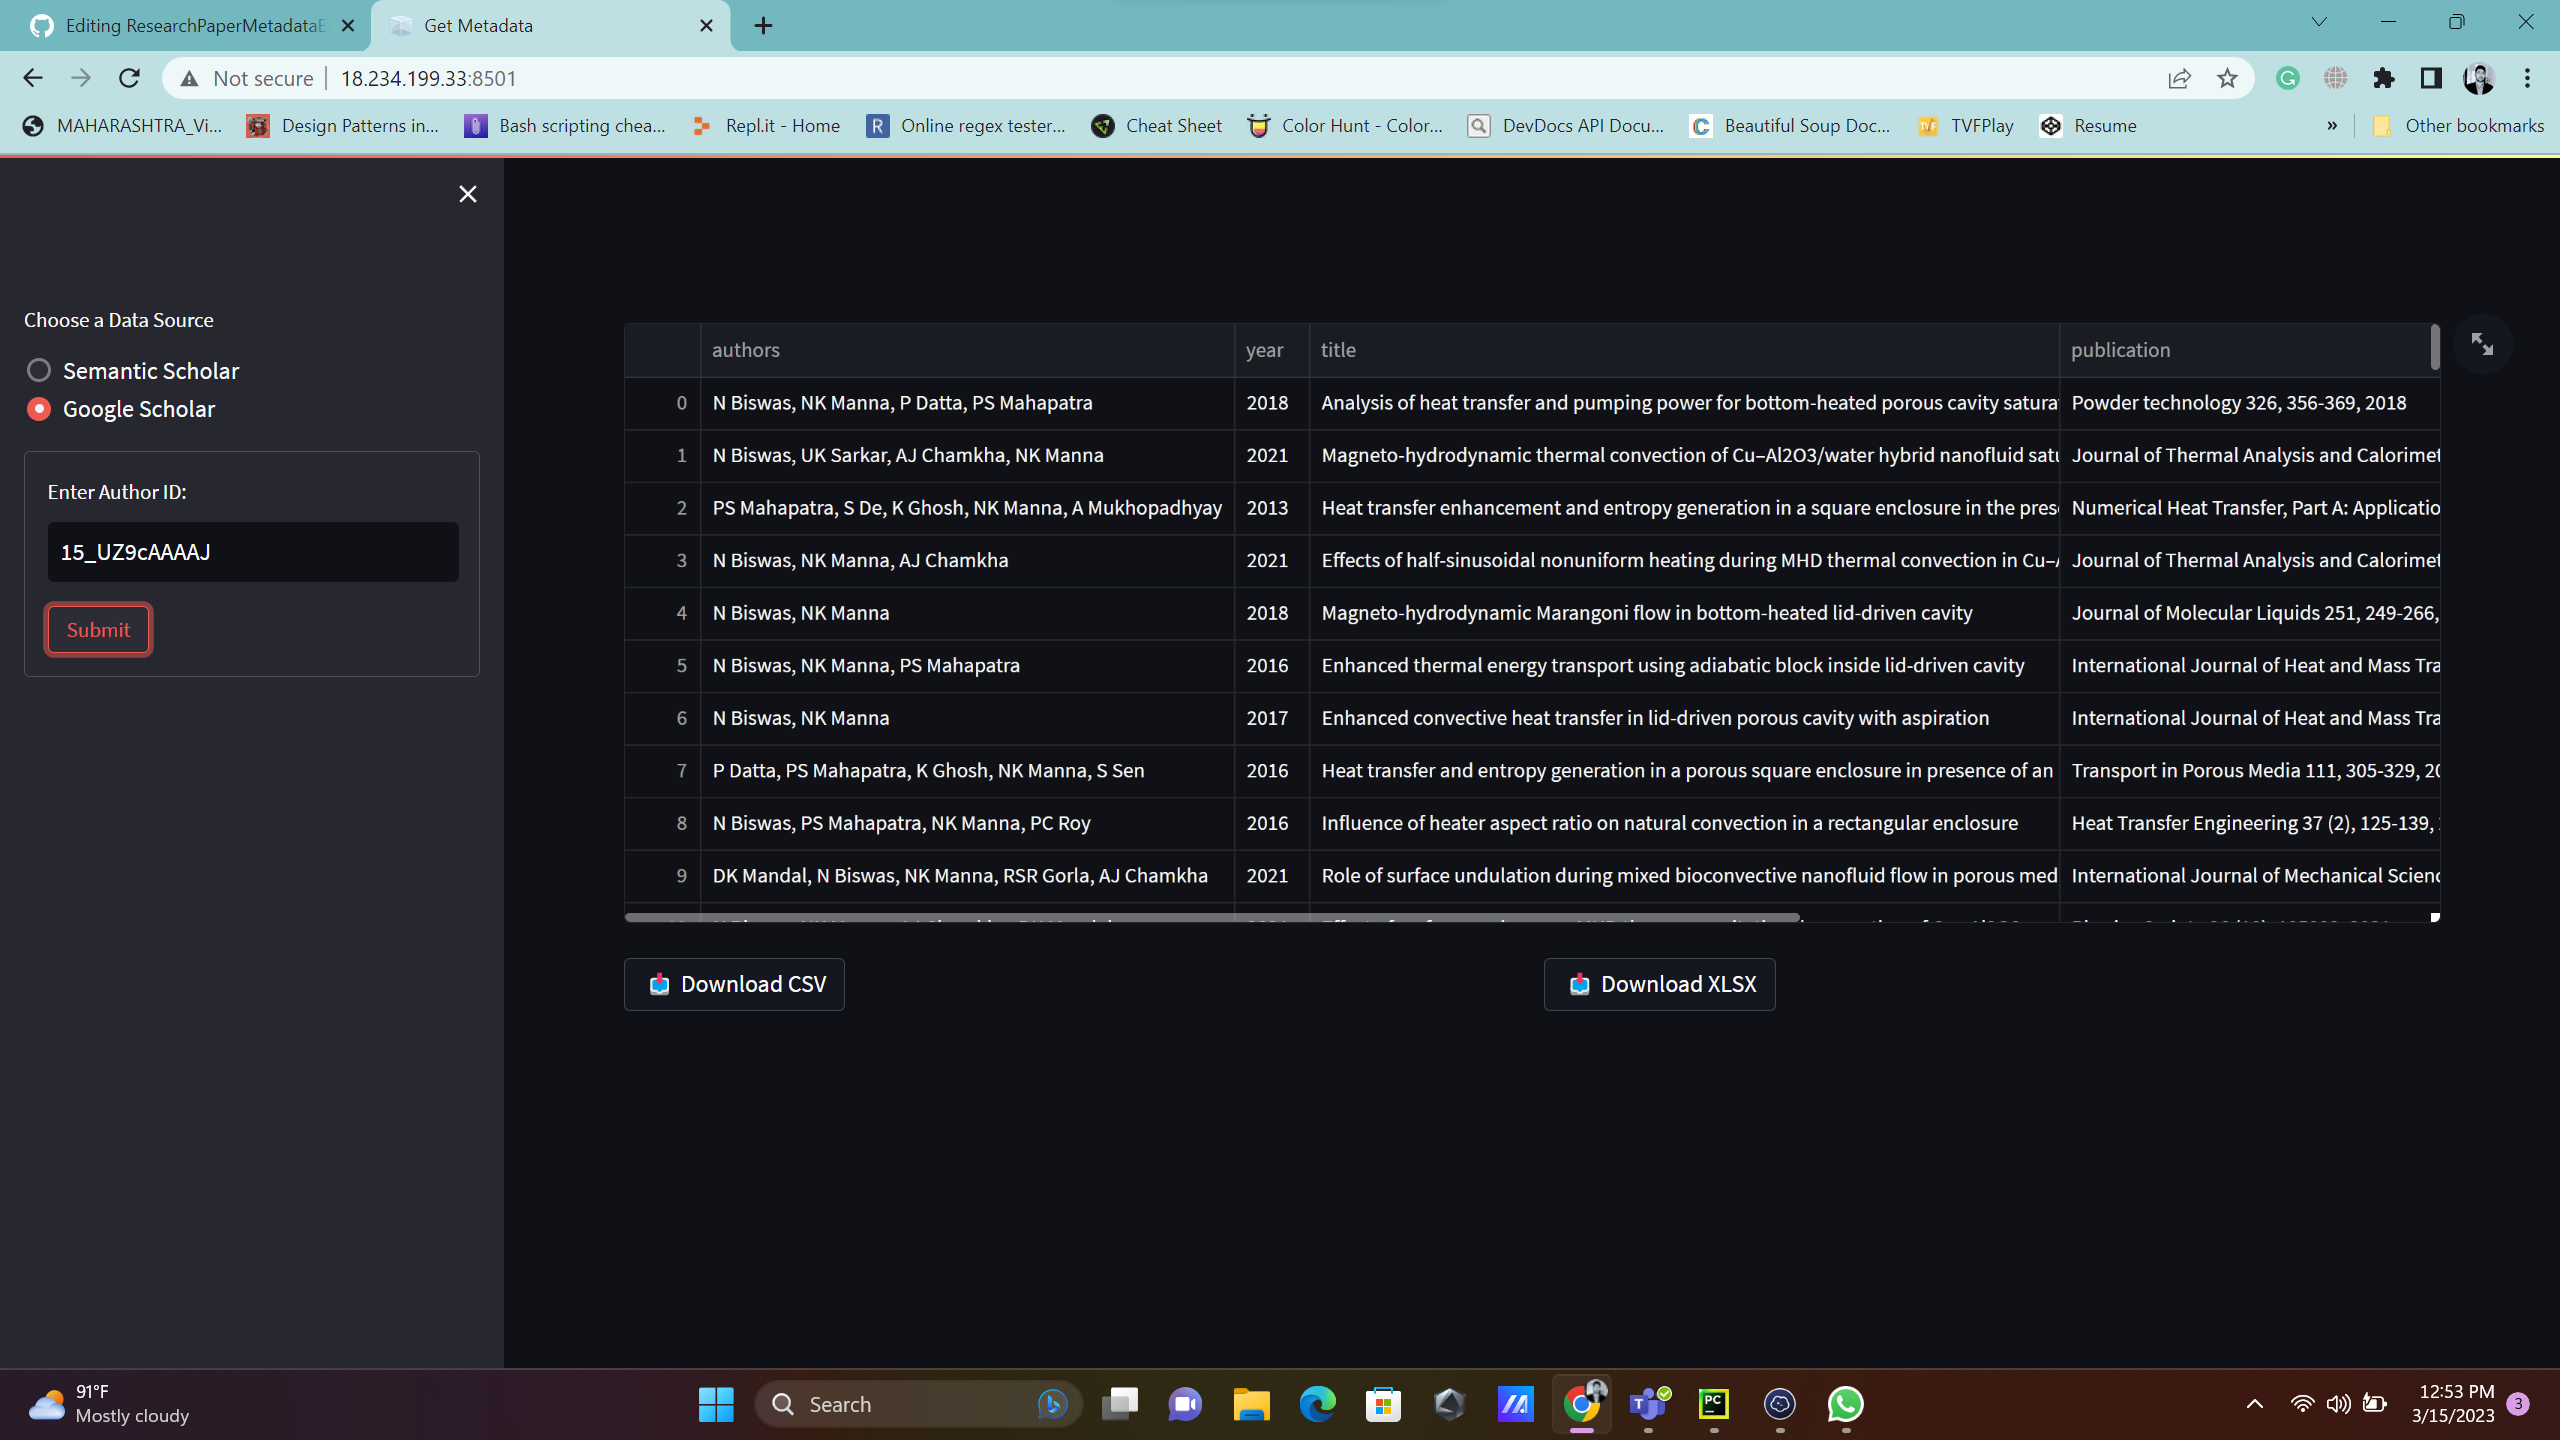The image size is (2560, 1440).
Task: Open WhatsApp from the taskbar
Action: (1845, 1404)
